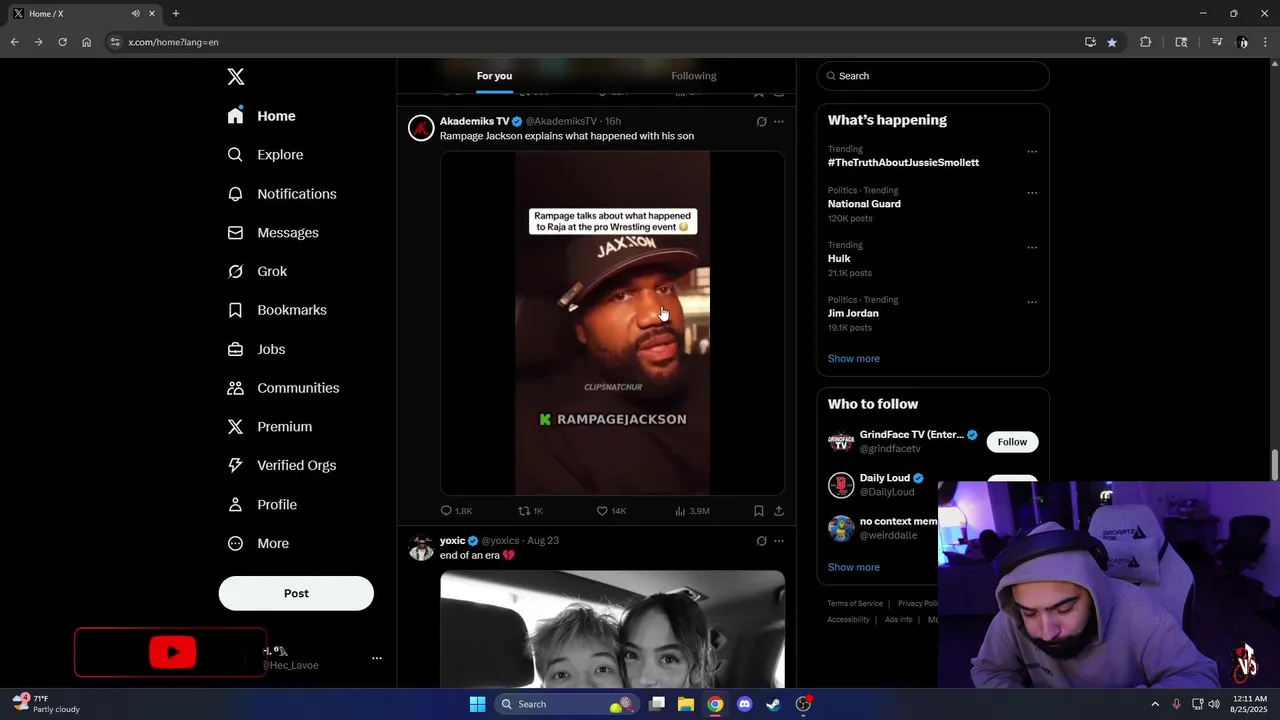1280x720 pixels.
Task: Switch to the For you tab
Action: pos(494,76)
